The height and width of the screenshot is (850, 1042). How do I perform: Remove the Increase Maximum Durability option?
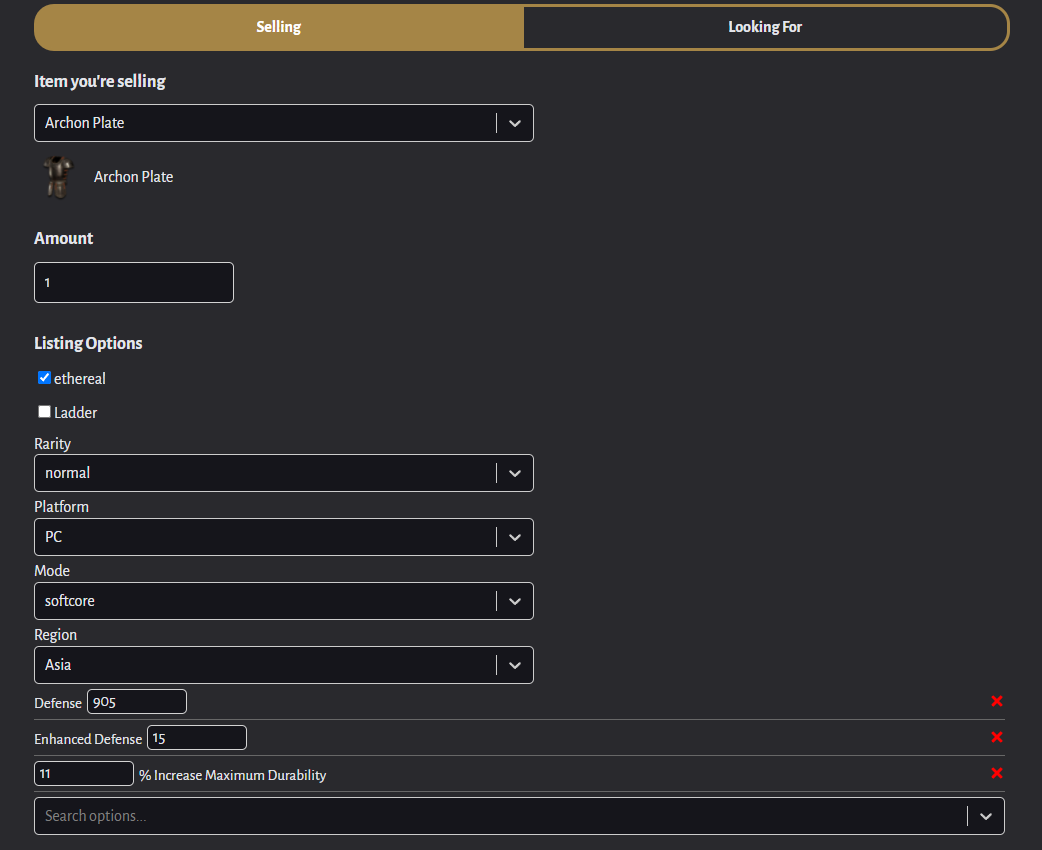(997, 773)
